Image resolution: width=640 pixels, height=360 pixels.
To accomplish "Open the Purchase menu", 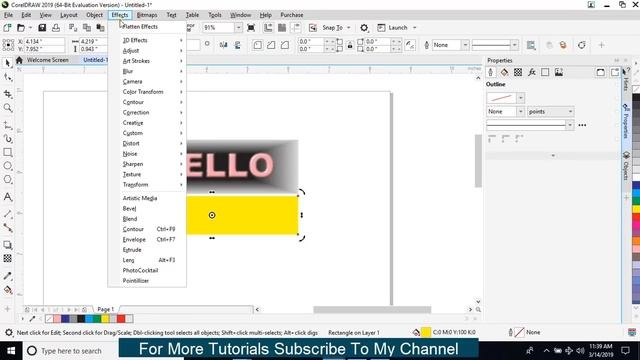I will point(292,15).
